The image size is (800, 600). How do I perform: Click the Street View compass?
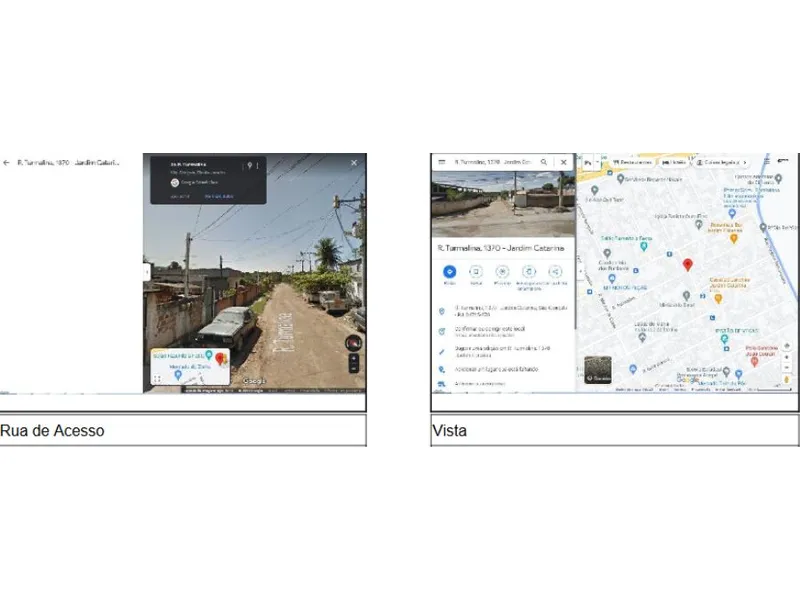pos(352,343)
